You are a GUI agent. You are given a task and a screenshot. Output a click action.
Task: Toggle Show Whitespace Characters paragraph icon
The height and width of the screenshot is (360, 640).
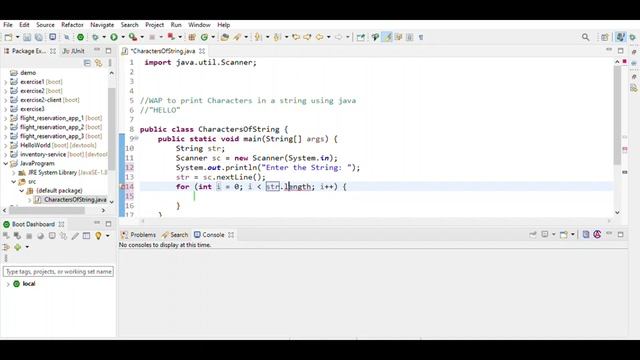(x=421, y=37)
